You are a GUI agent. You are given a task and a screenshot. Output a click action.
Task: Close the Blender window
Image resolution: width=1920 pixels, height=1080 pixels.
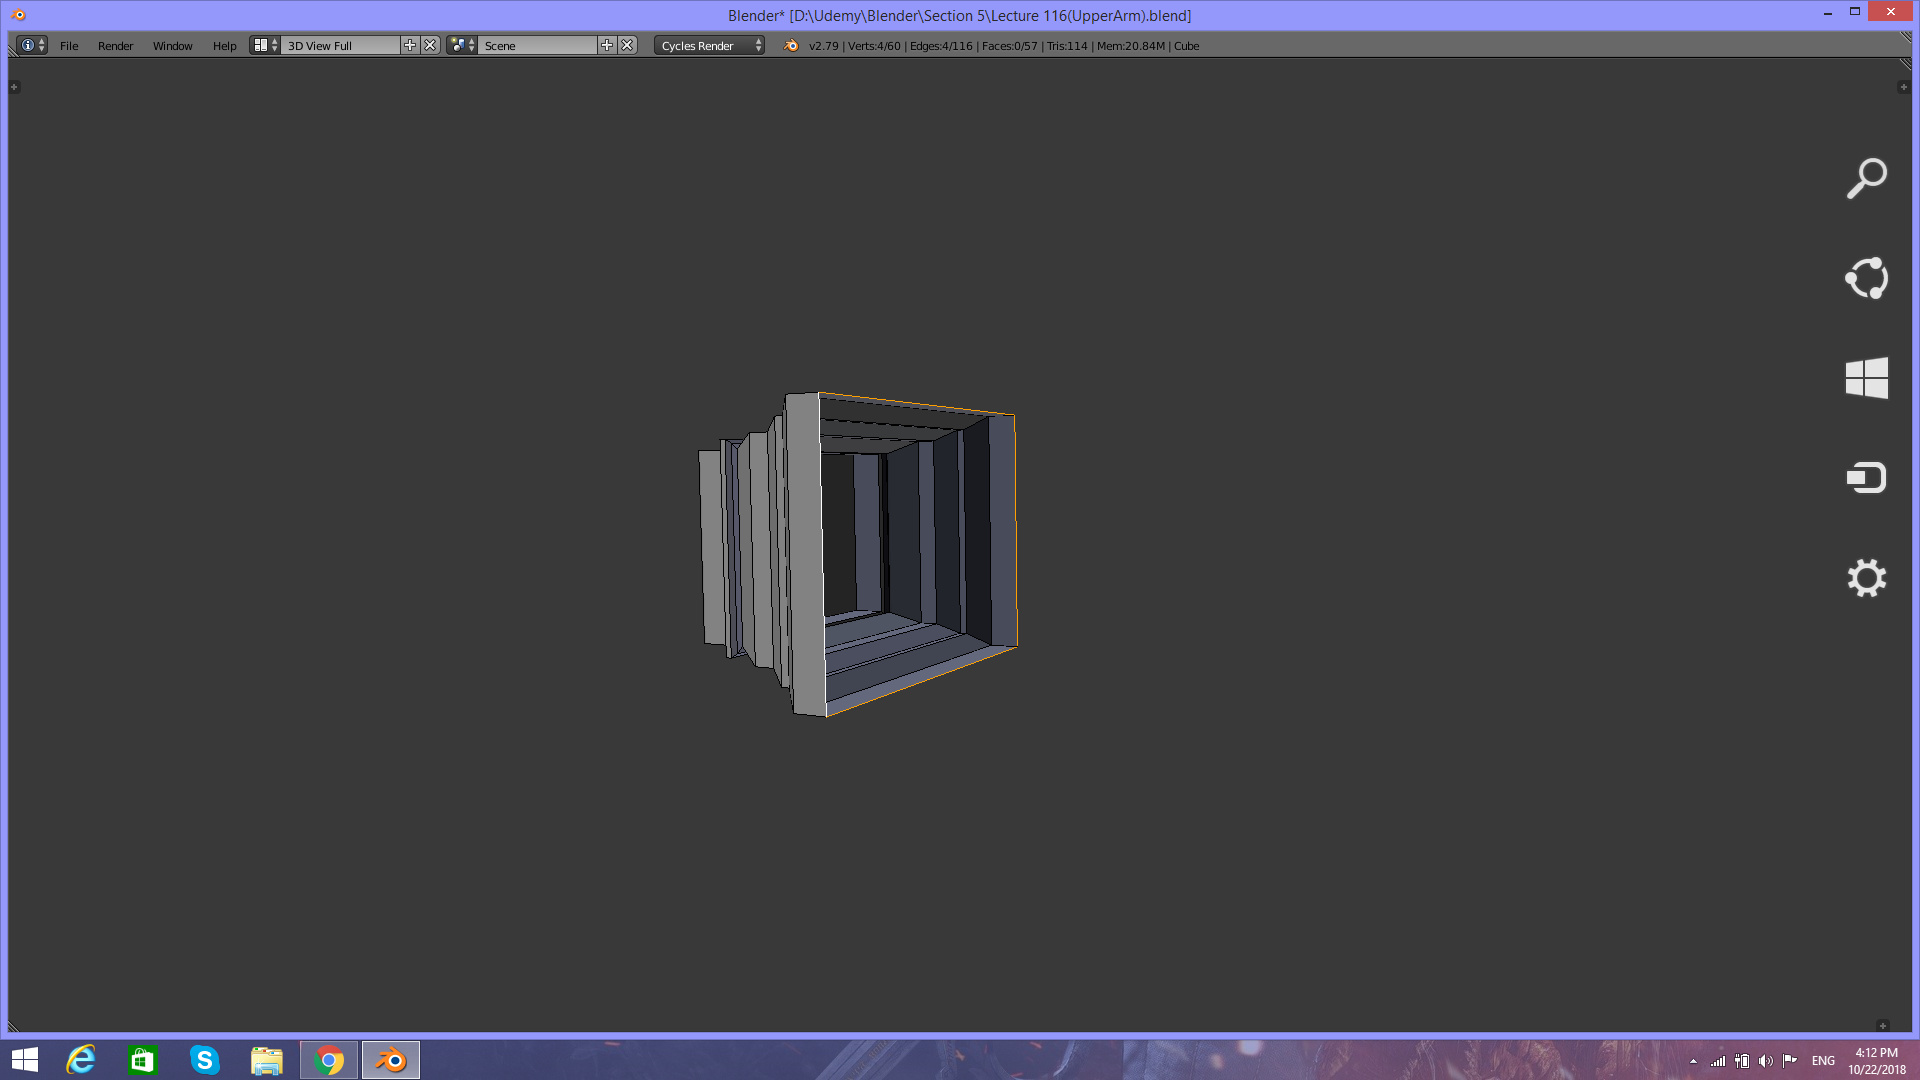click(1890, 12)
